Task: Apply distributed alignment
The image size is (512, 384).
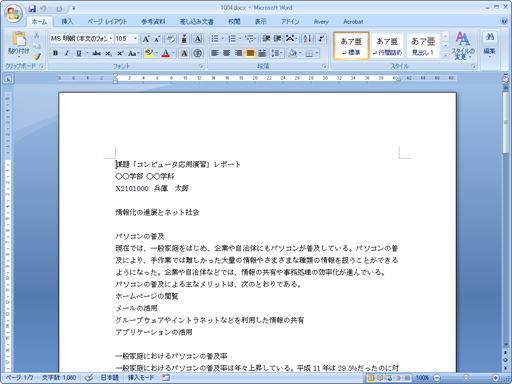Action: pos(262,53)
